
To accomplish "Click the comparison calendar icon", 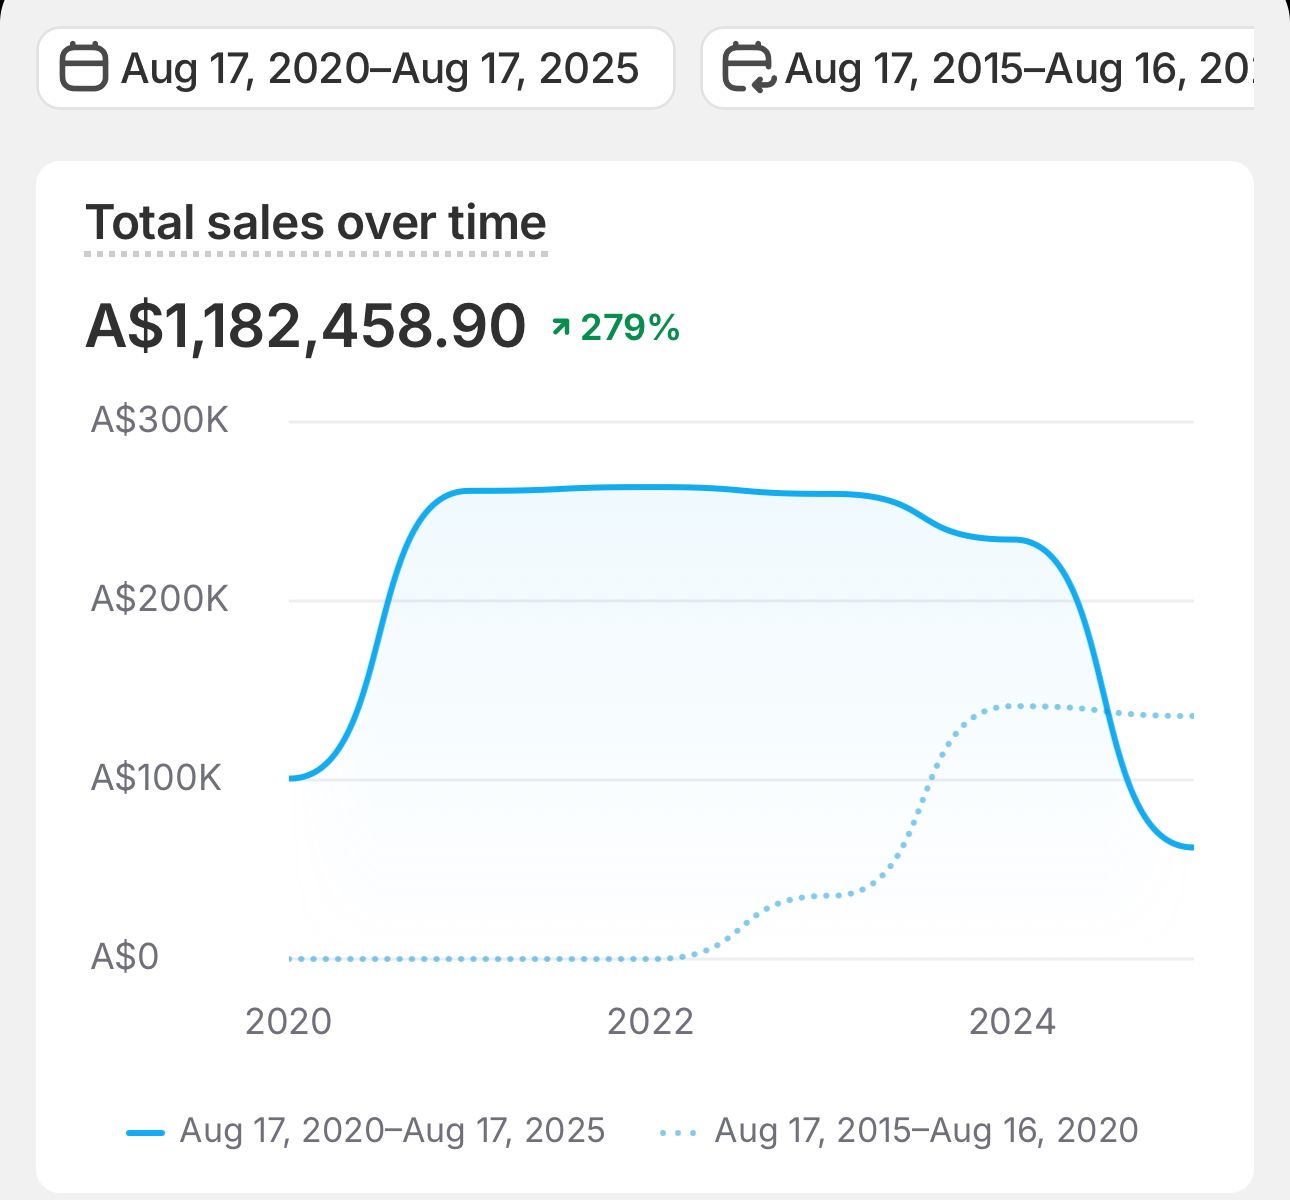I will (747, 68).
